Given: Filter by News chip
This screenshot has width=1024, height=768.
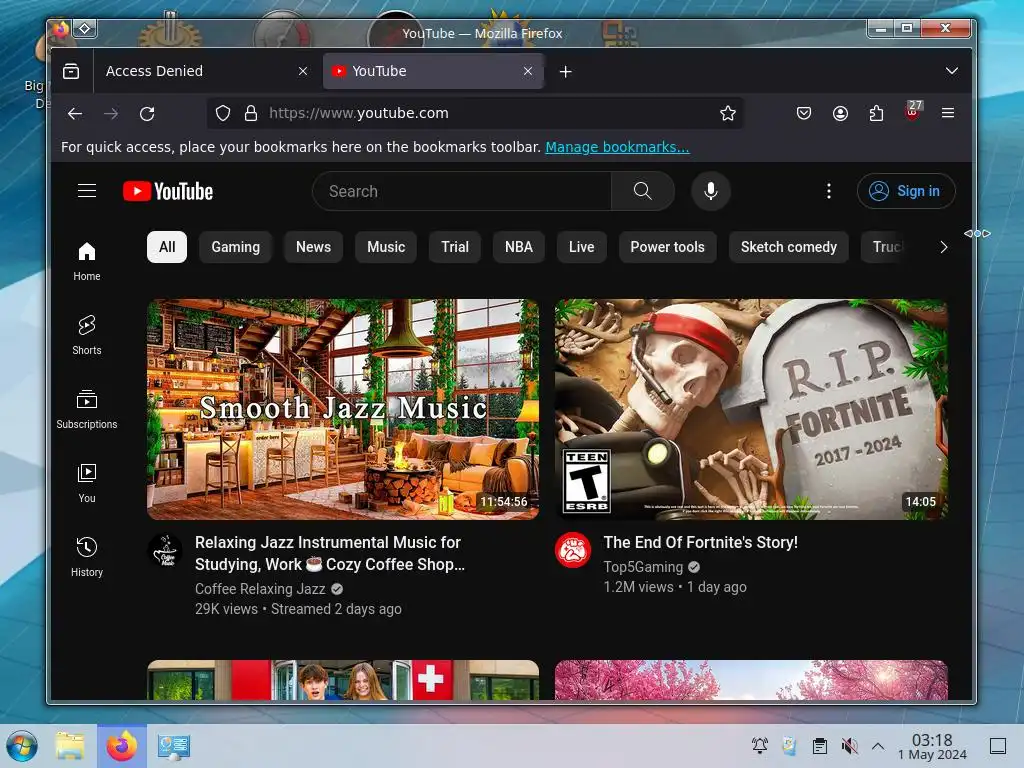Looking at the screenshot, I should click(x=313, y=247).
